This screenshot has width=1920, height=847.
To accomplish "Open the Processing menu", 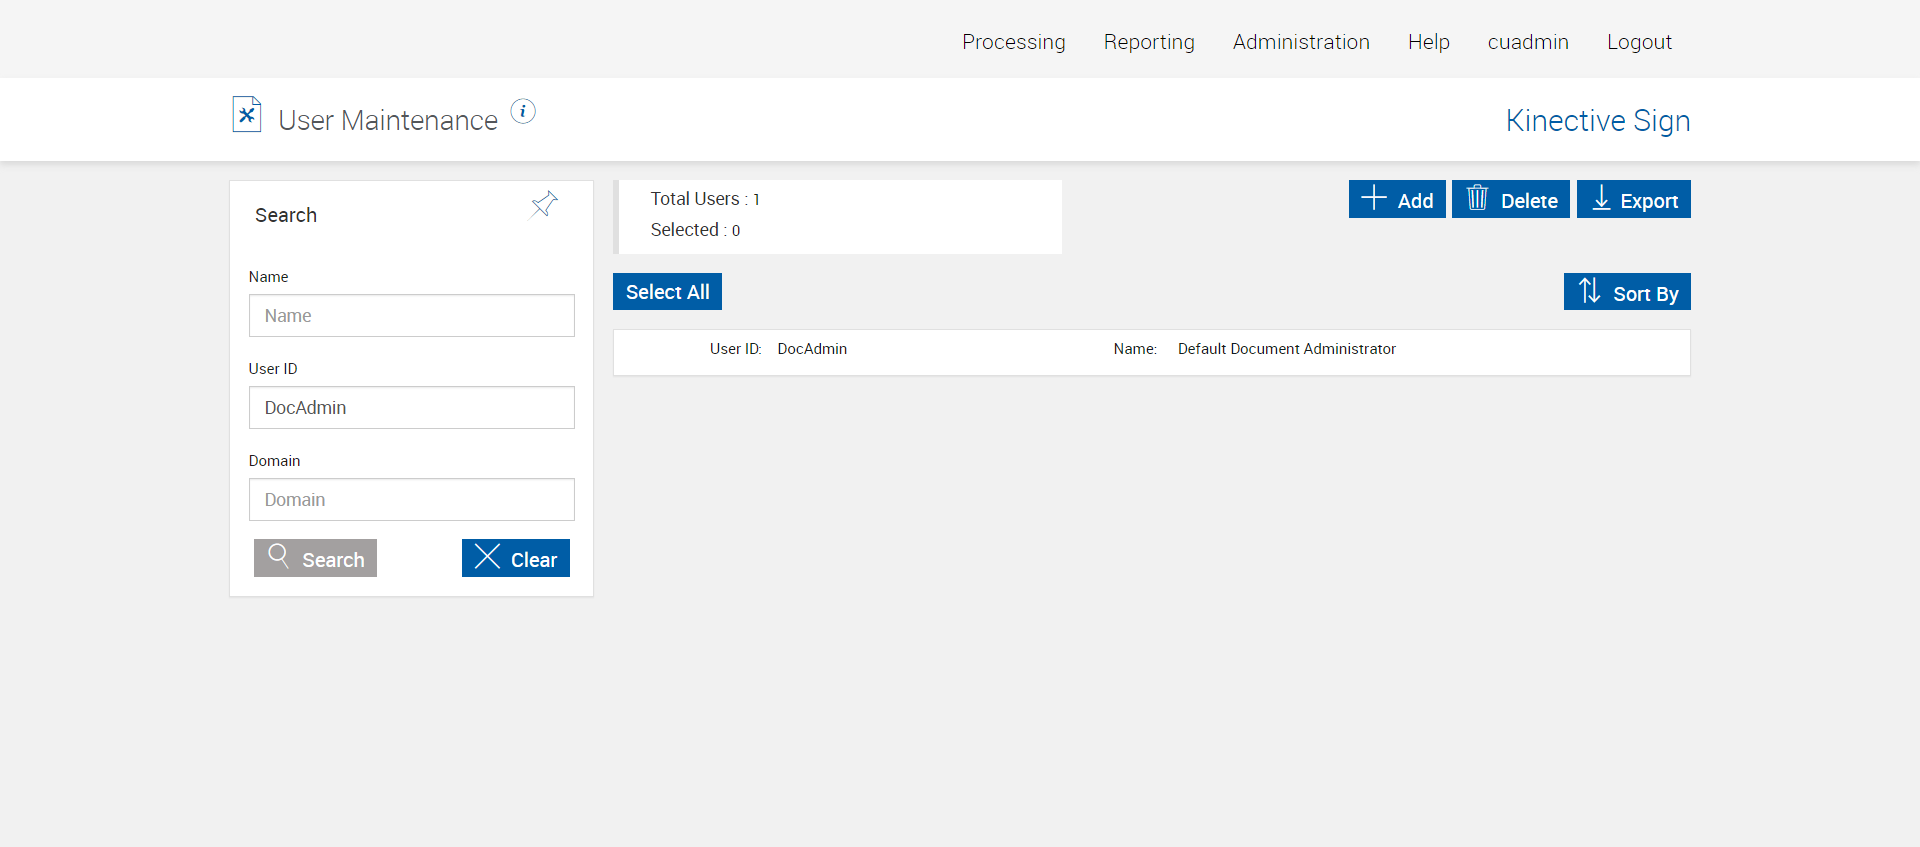I will pyautogui.click(x=1013, y=42).
